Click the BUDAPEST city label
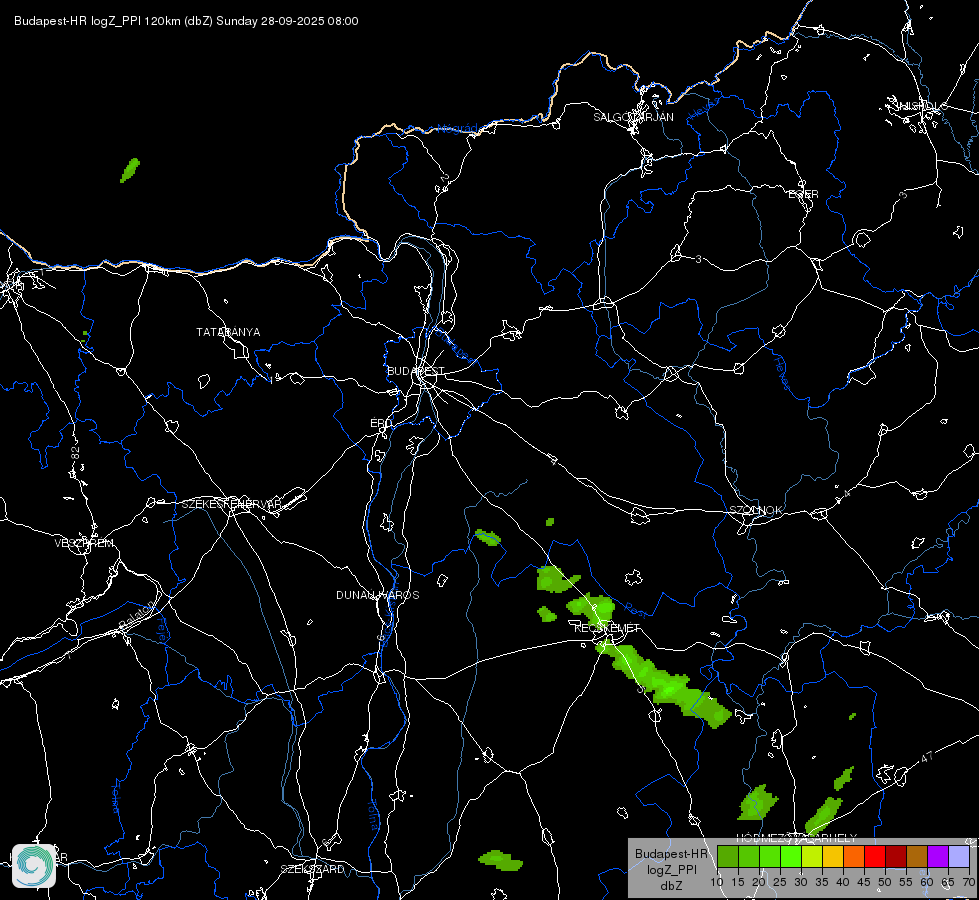Image resolution: width=979 pixels, height=900 pixels. 416,371
